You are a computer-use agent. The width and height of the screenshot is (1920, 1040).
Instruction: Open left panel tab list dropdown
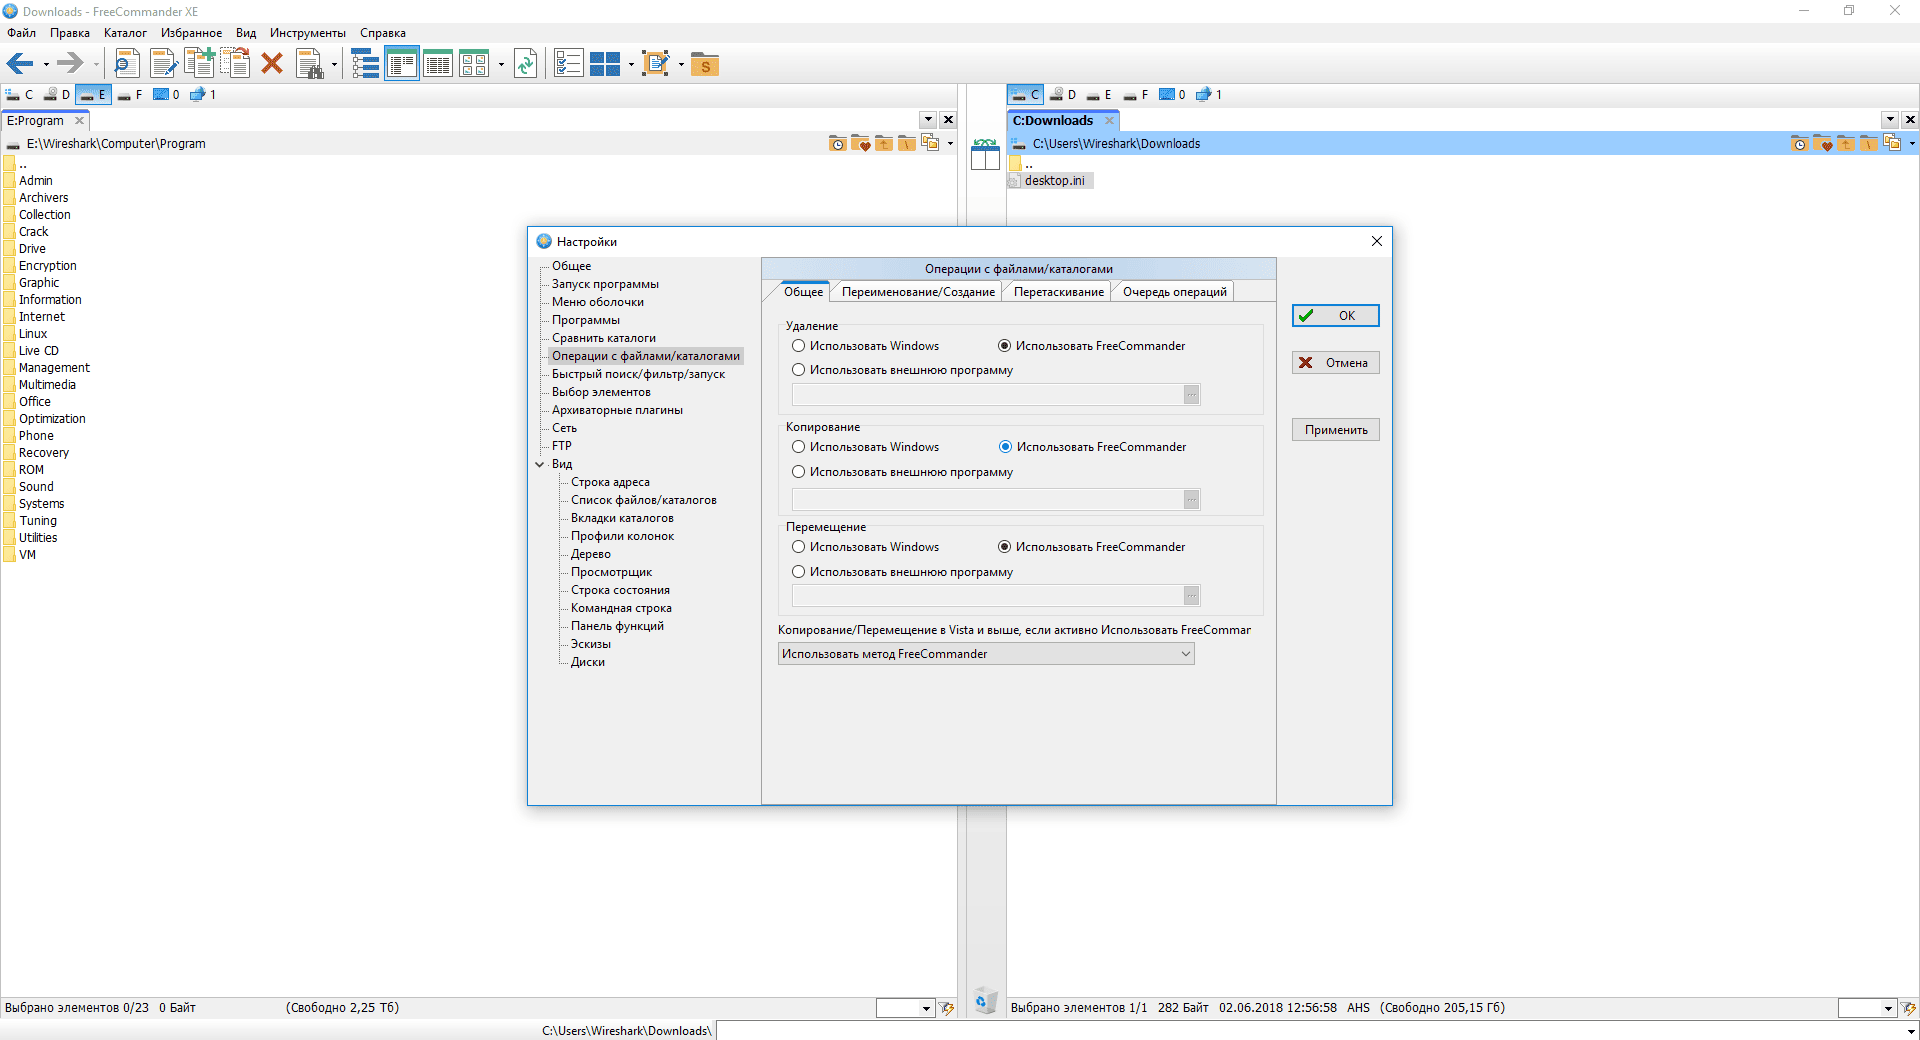[928, 120]
